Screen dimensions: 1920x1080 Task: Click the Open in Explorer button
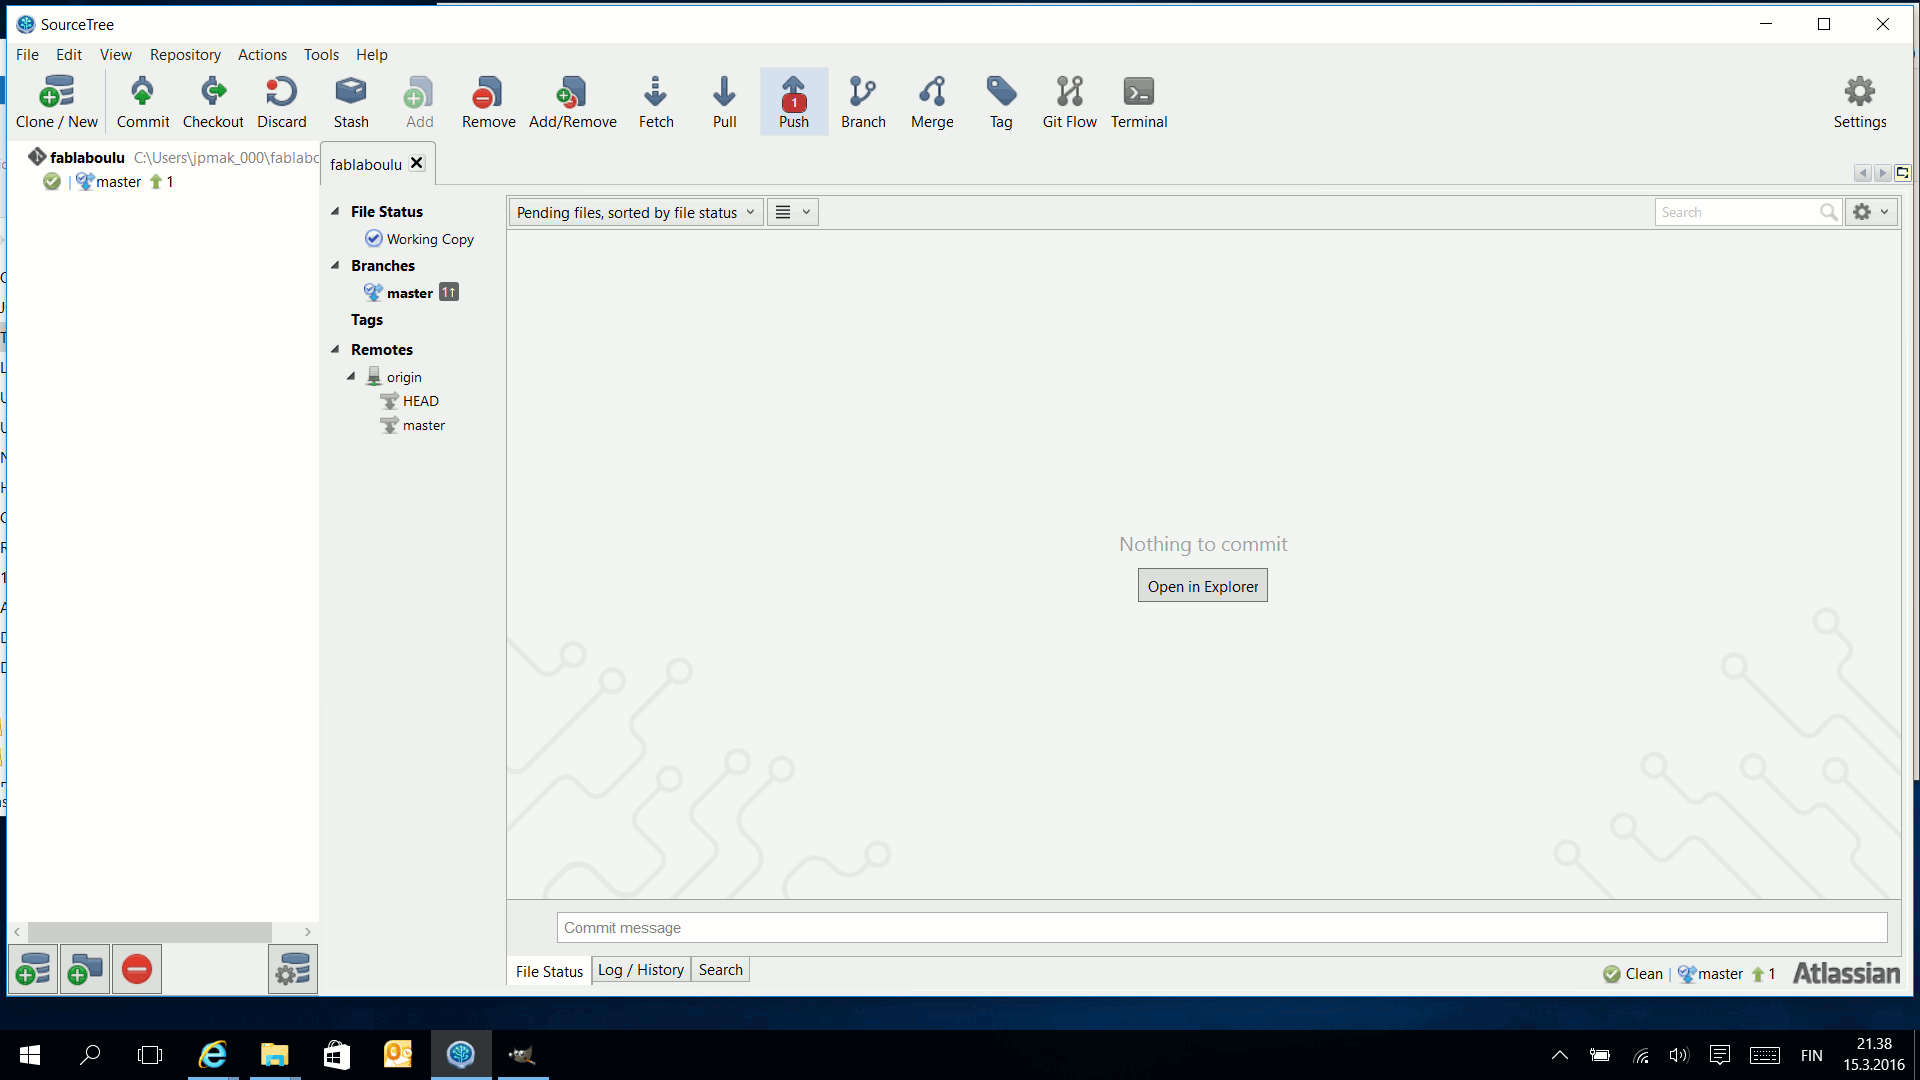click(x=1203, y=586)
